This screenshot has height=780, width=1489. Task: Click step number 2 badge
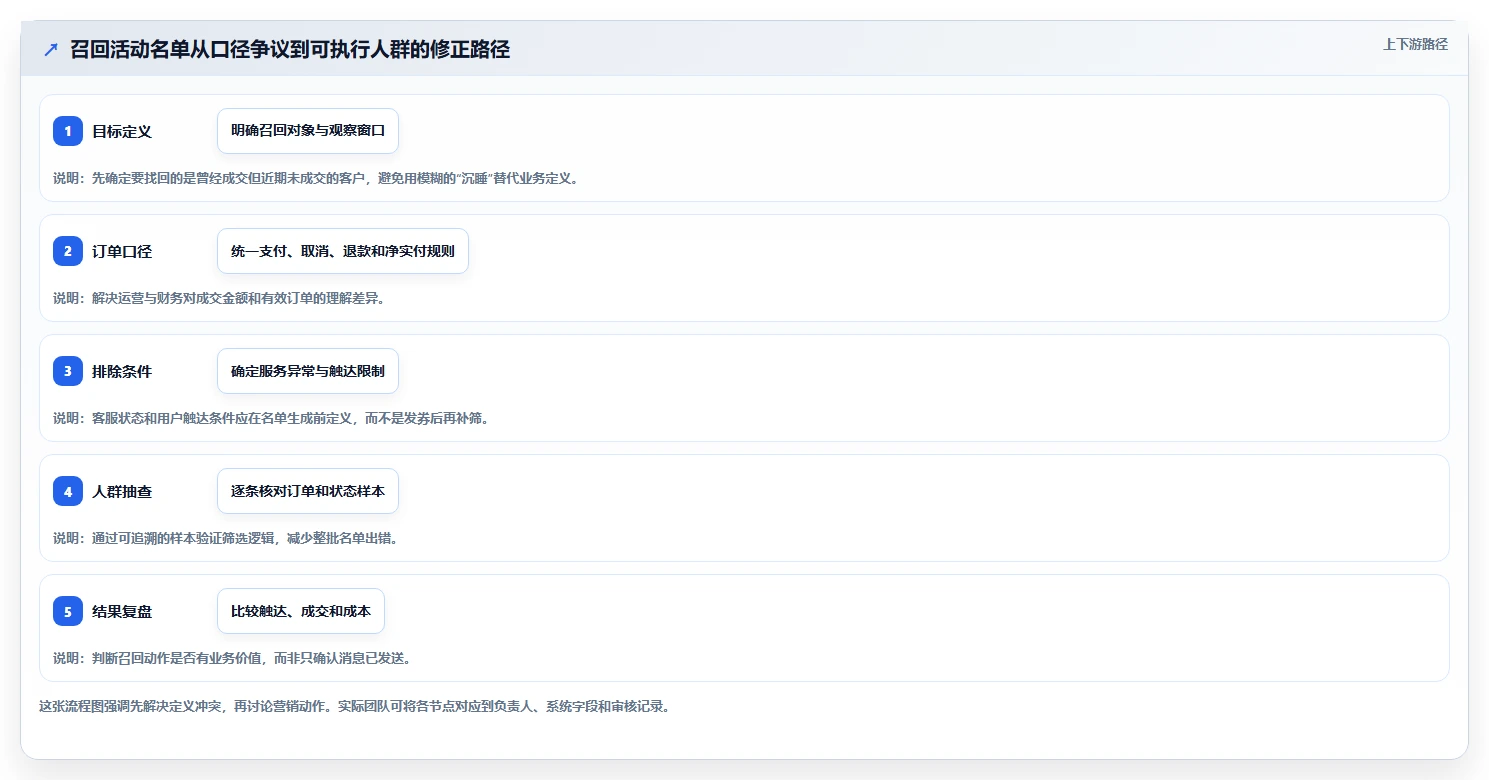(68, 251)
